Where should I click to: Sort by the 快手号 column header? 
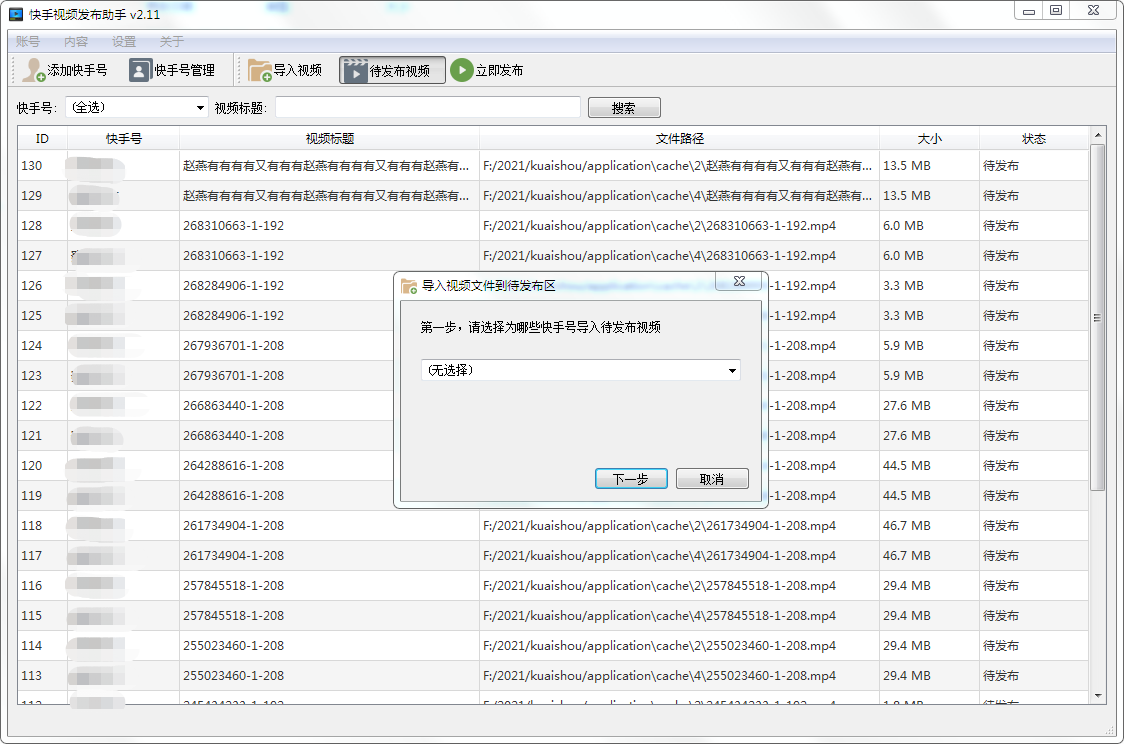click(123, 138)
